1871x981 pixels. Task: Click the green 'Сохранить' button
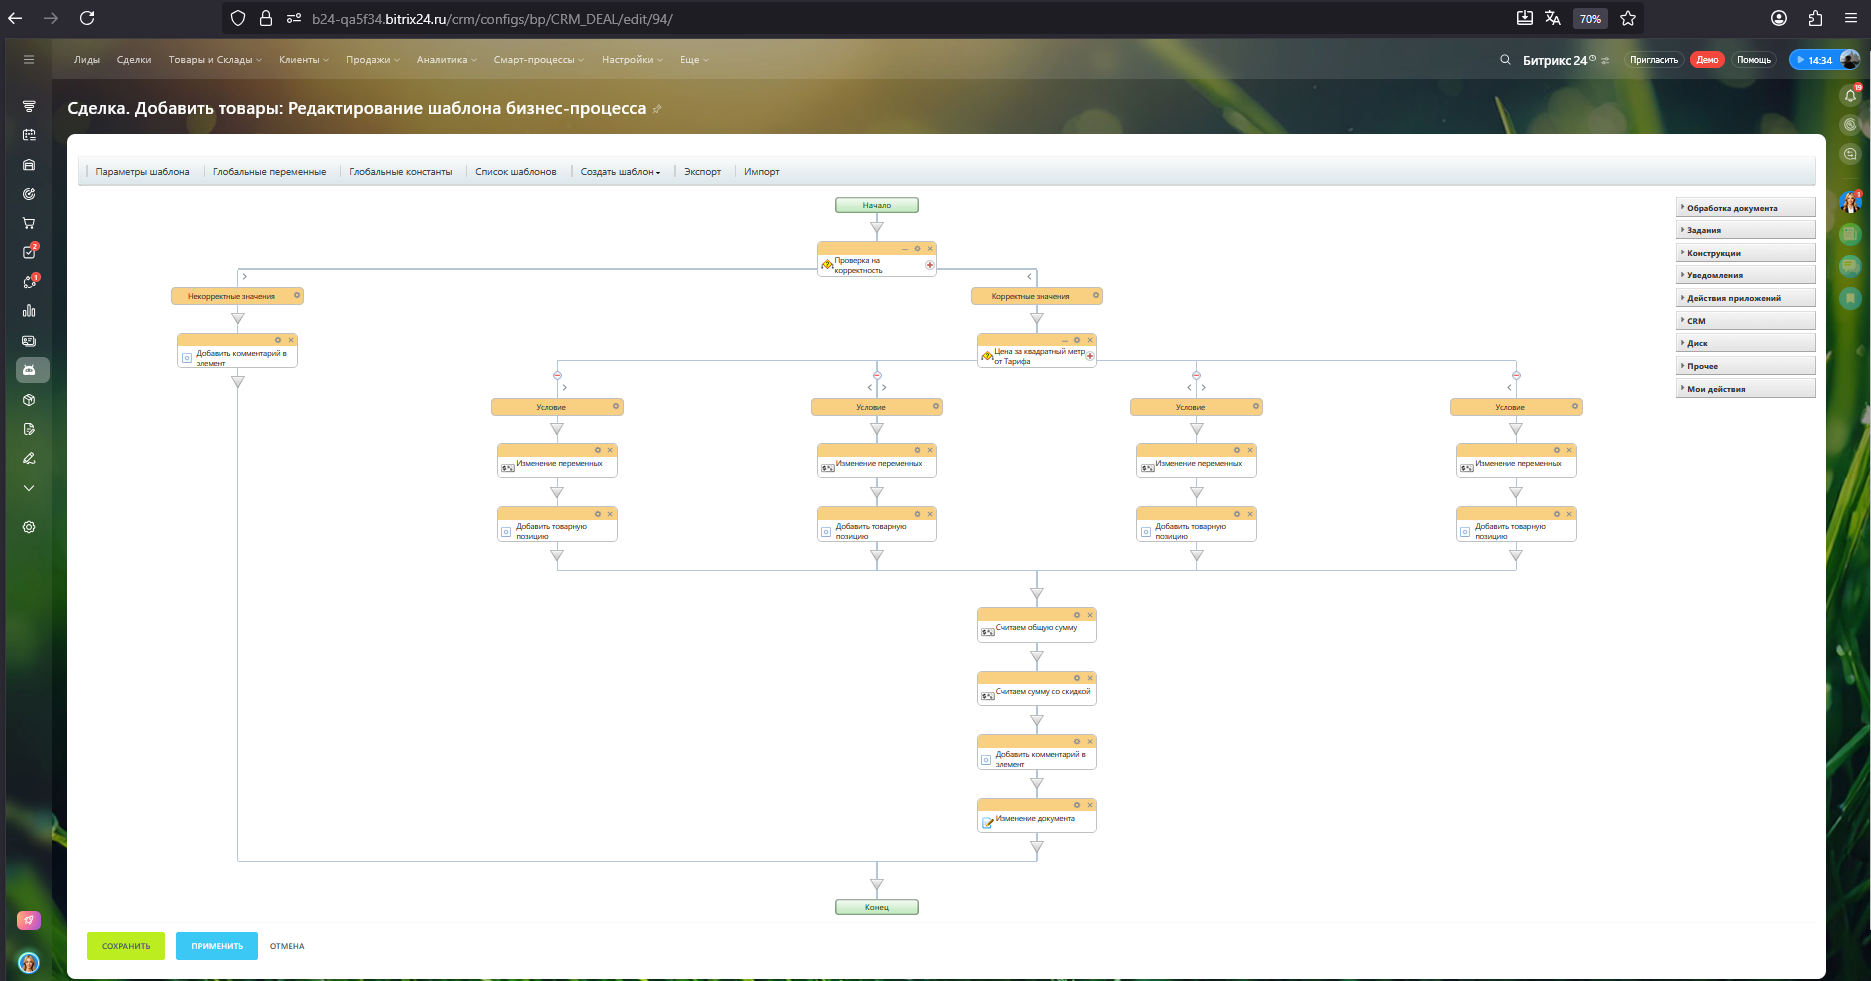pos(126,946)
